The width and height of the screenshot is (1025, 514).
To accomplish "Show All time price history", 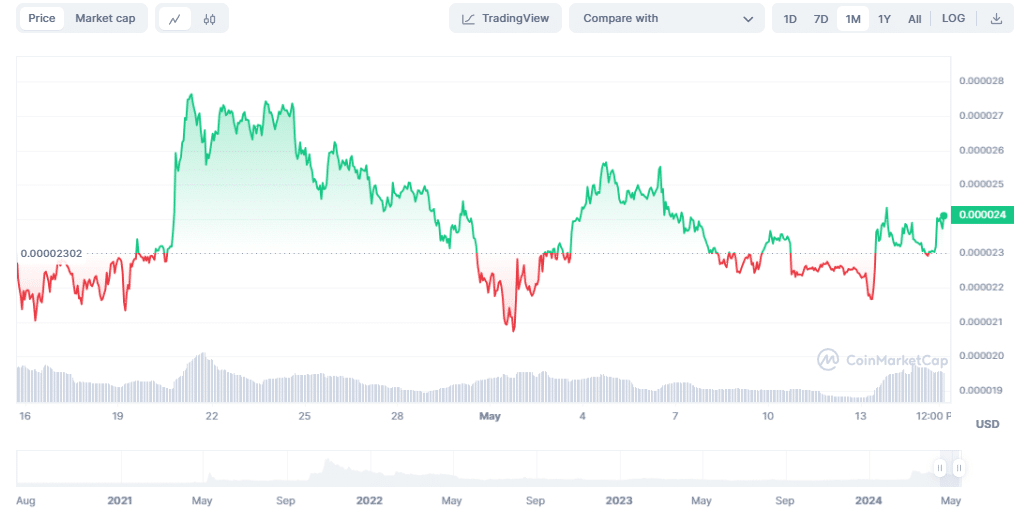I will (915, 19).
